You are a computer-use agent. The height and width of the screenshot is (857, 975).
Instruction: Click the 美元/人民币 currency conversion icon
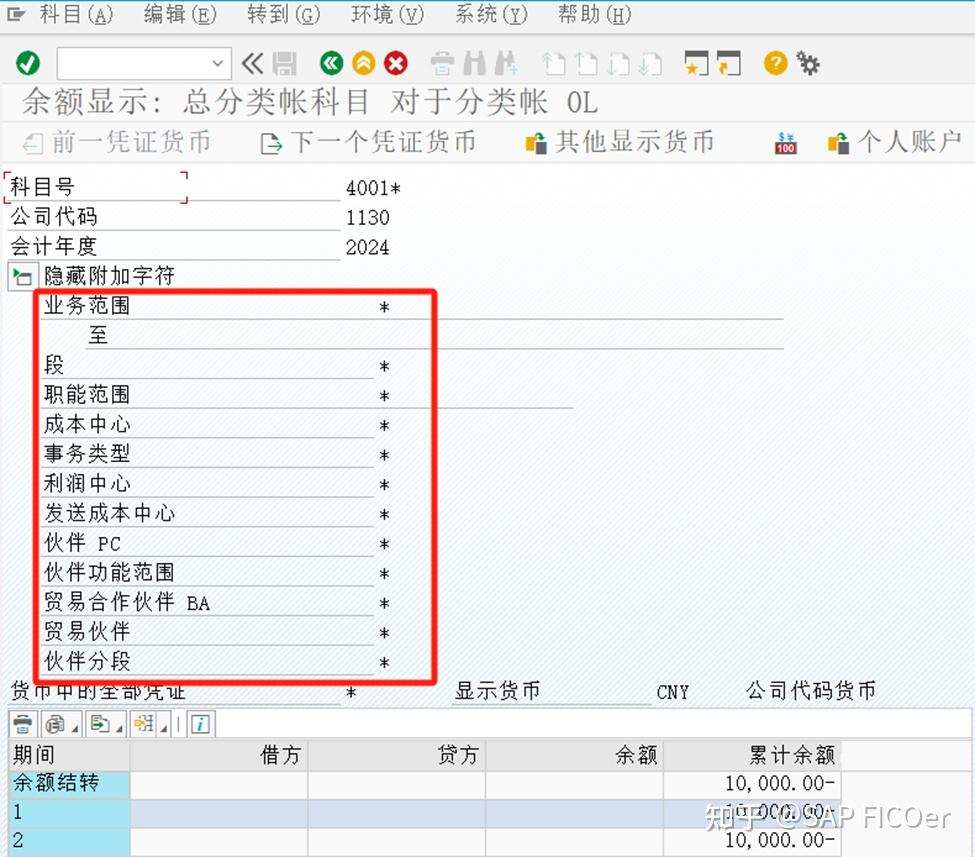[784, 142]
